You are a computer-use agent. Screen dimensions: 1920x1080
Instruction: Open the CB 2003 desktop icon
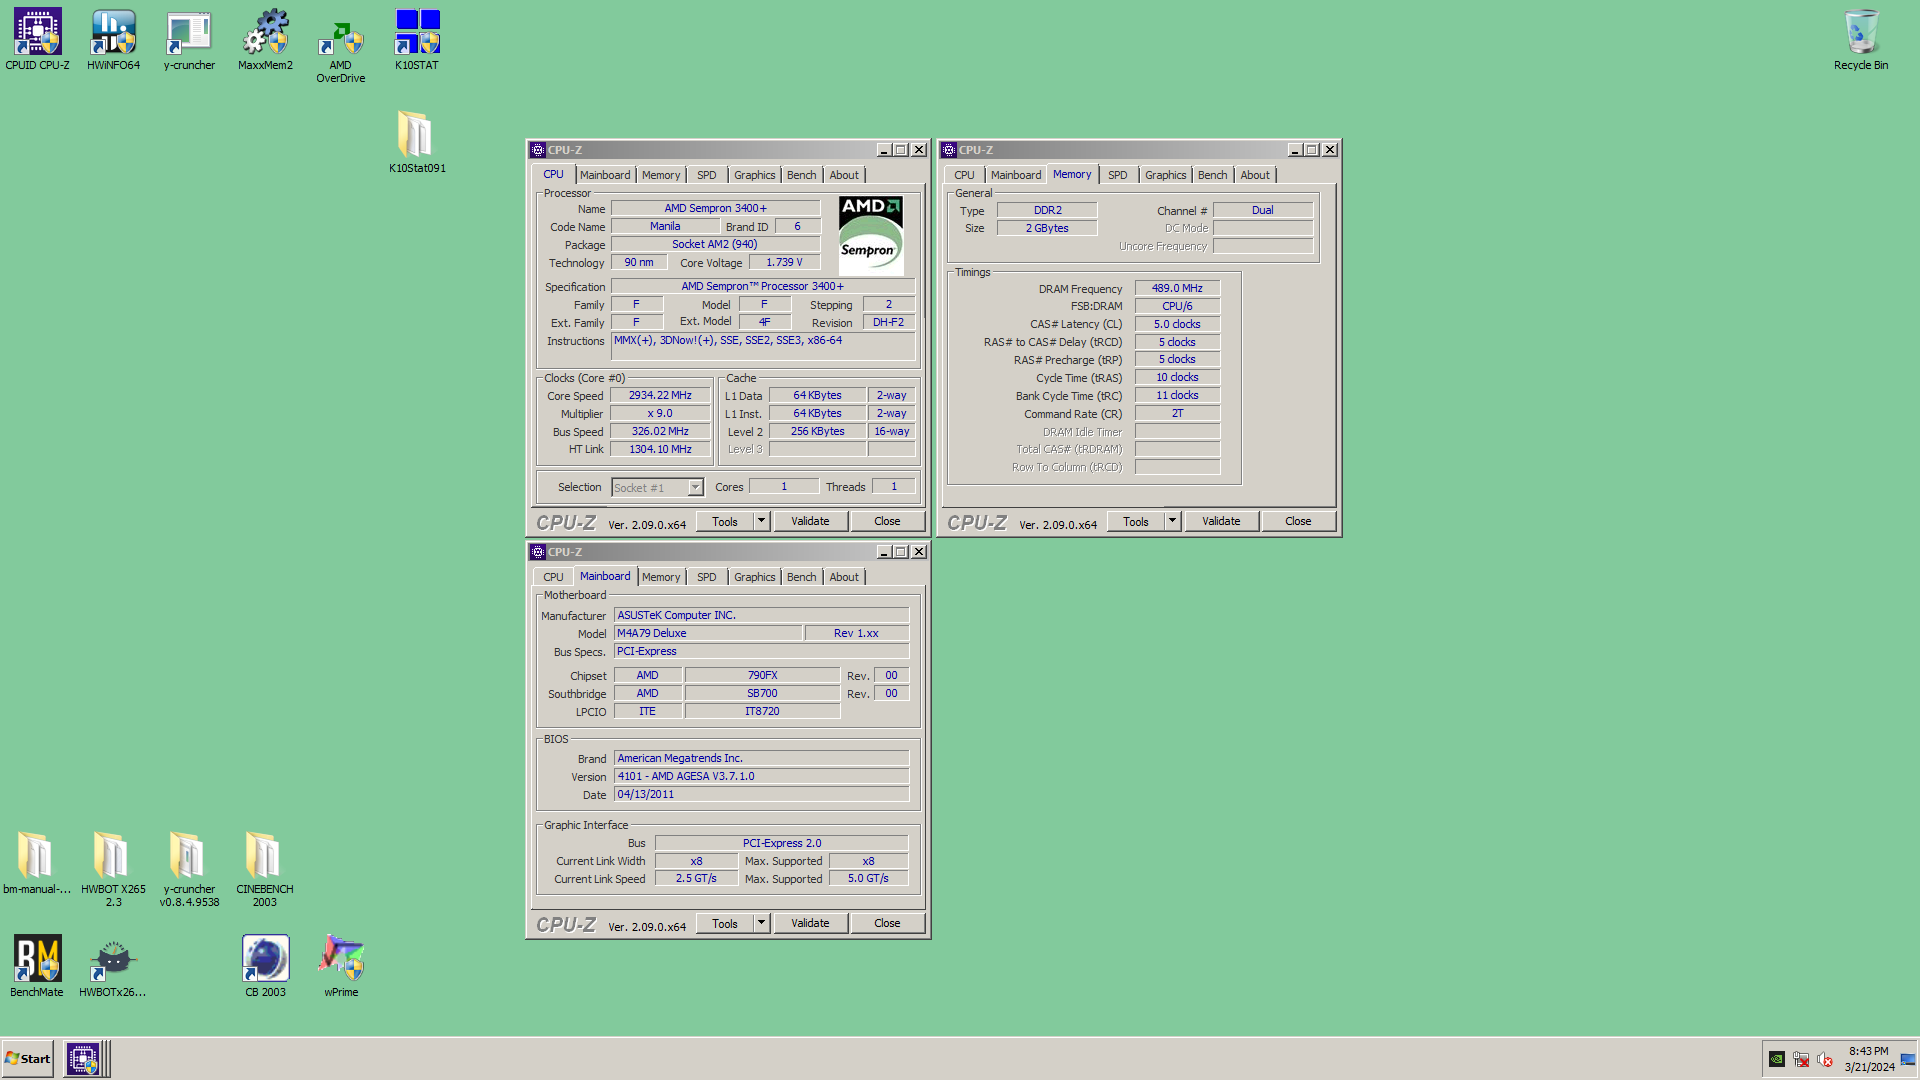click(x=265, y=966)
